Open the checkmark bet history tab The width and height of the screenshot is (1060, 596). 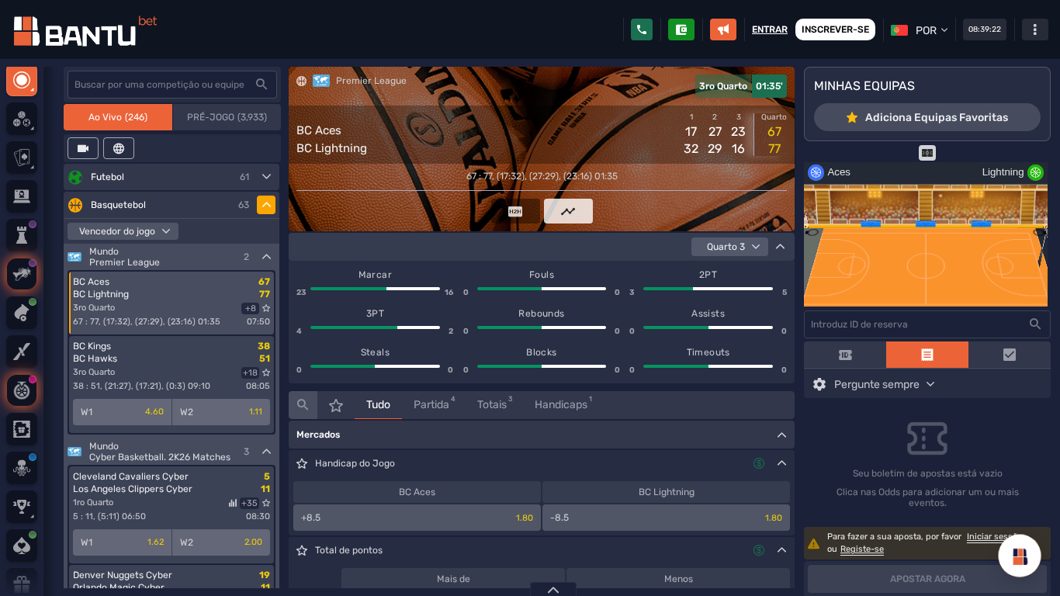[x=1009, y=355]
